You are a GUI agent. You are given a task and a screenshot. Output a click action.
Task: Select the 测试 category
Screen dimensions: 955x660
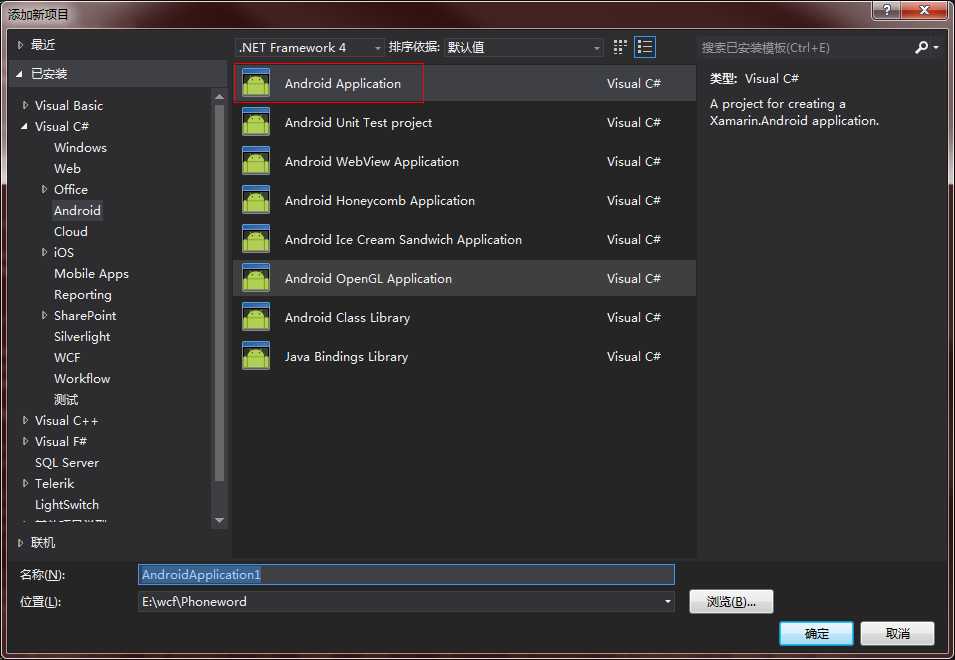(66, 399)
